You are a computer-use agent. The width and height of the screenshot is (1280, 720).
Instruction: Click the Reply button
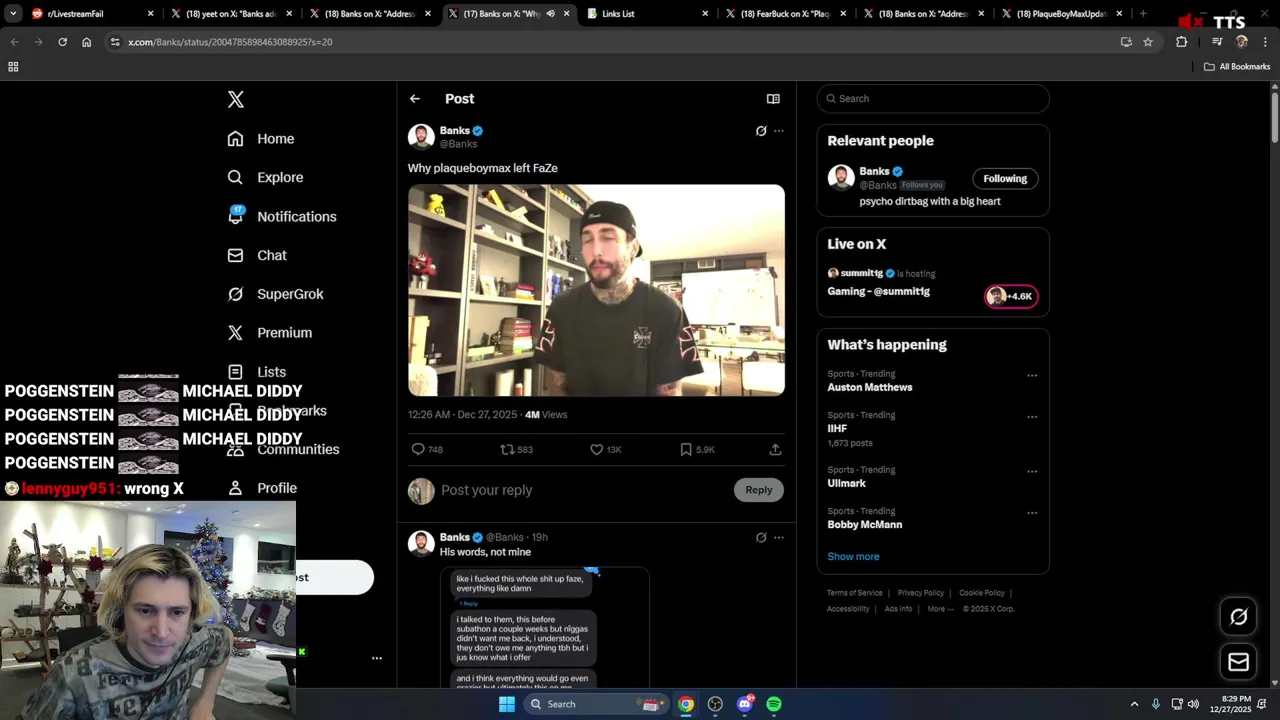point(759,490)
